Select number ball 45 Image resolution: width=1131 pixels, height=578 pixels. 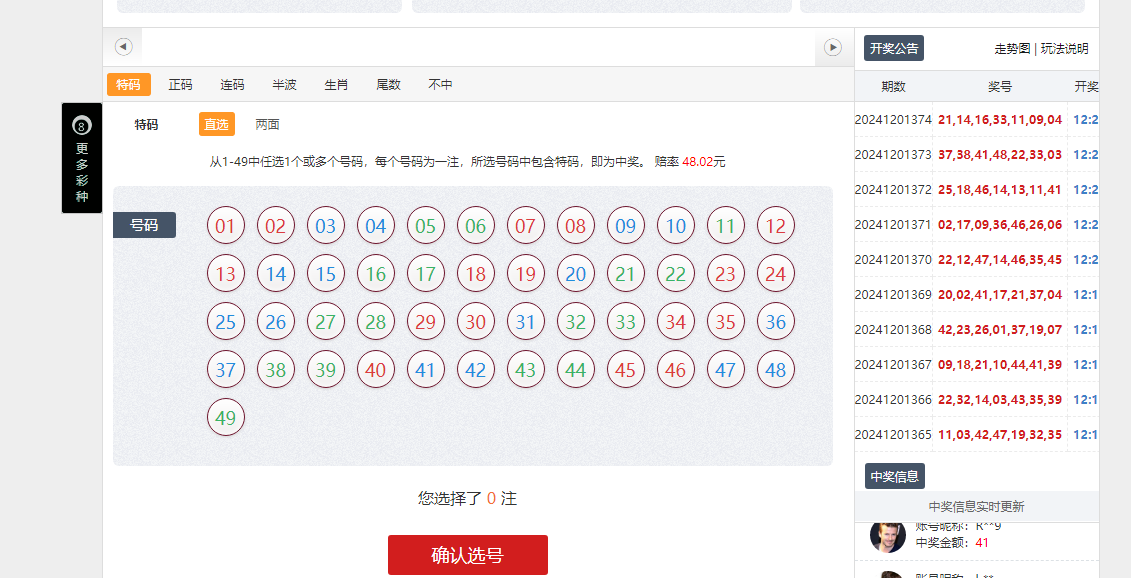(625, 369)
